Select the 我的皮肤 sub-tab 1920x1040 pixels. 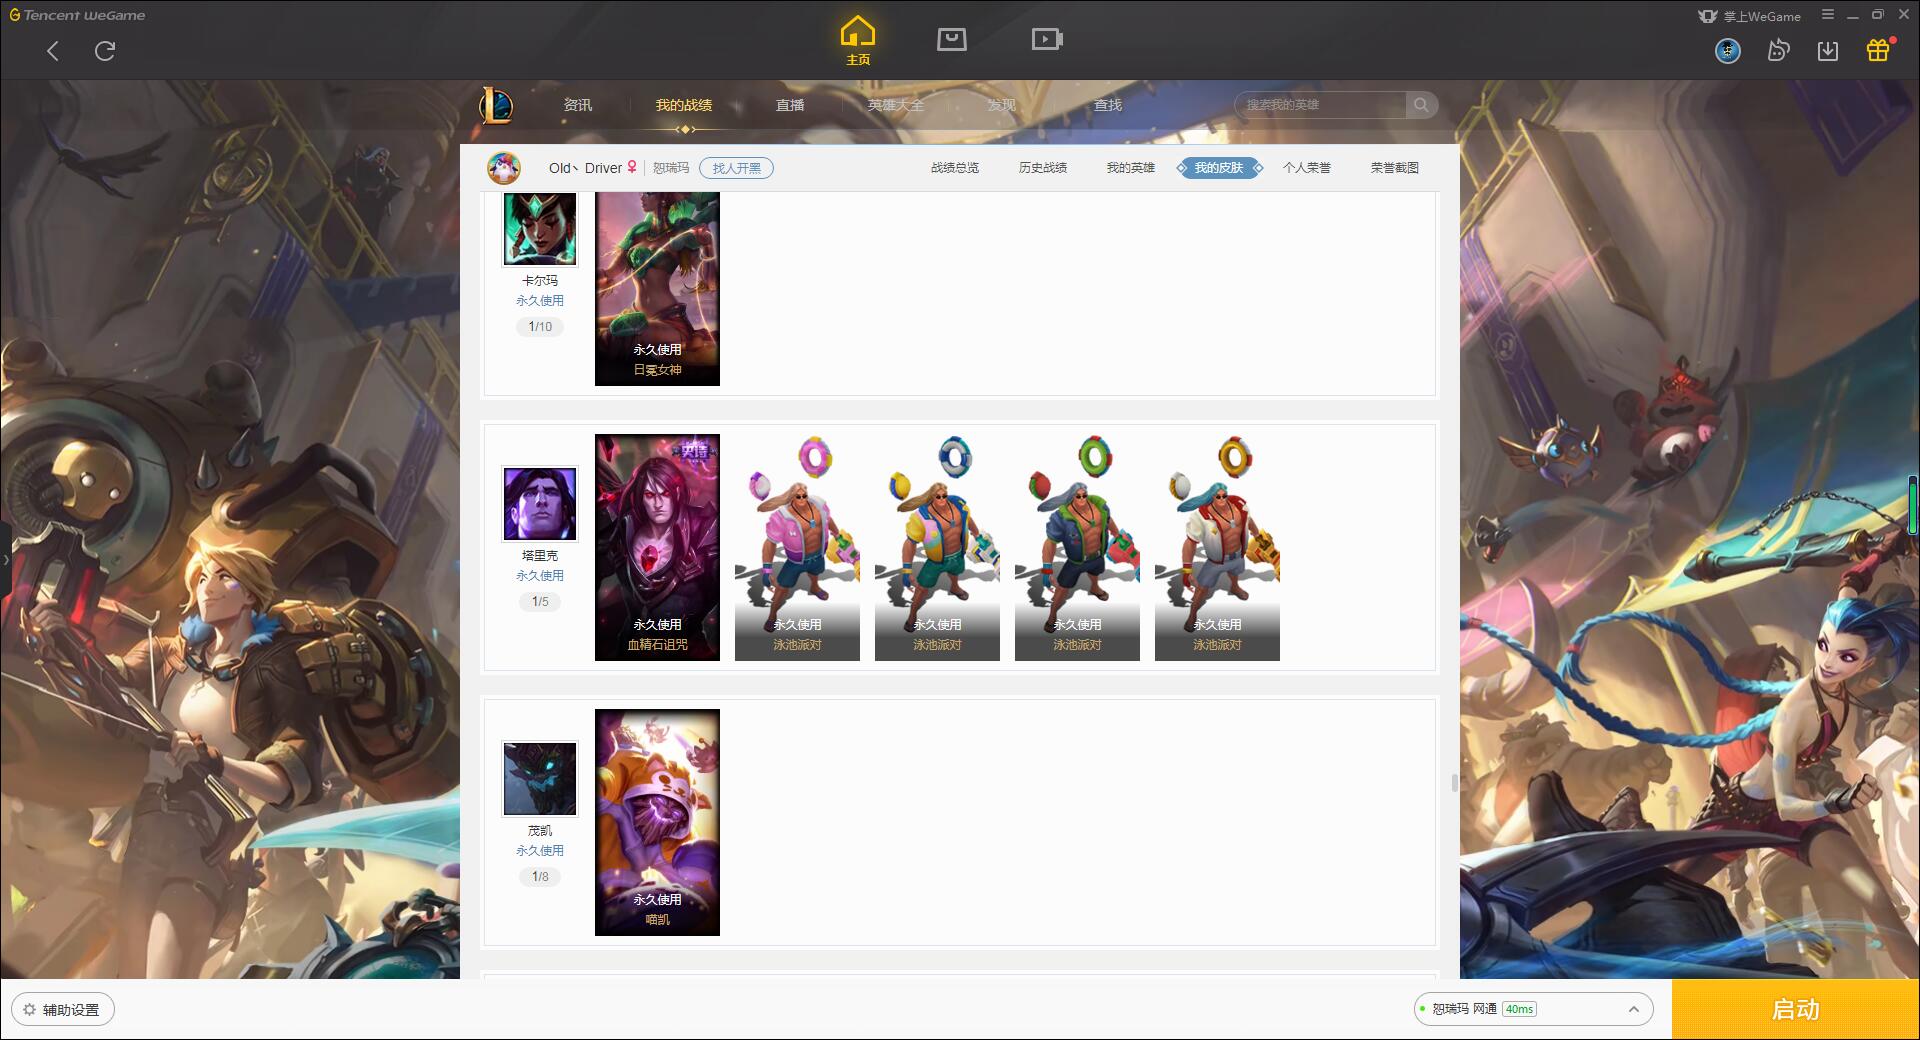pos(1219,168)
